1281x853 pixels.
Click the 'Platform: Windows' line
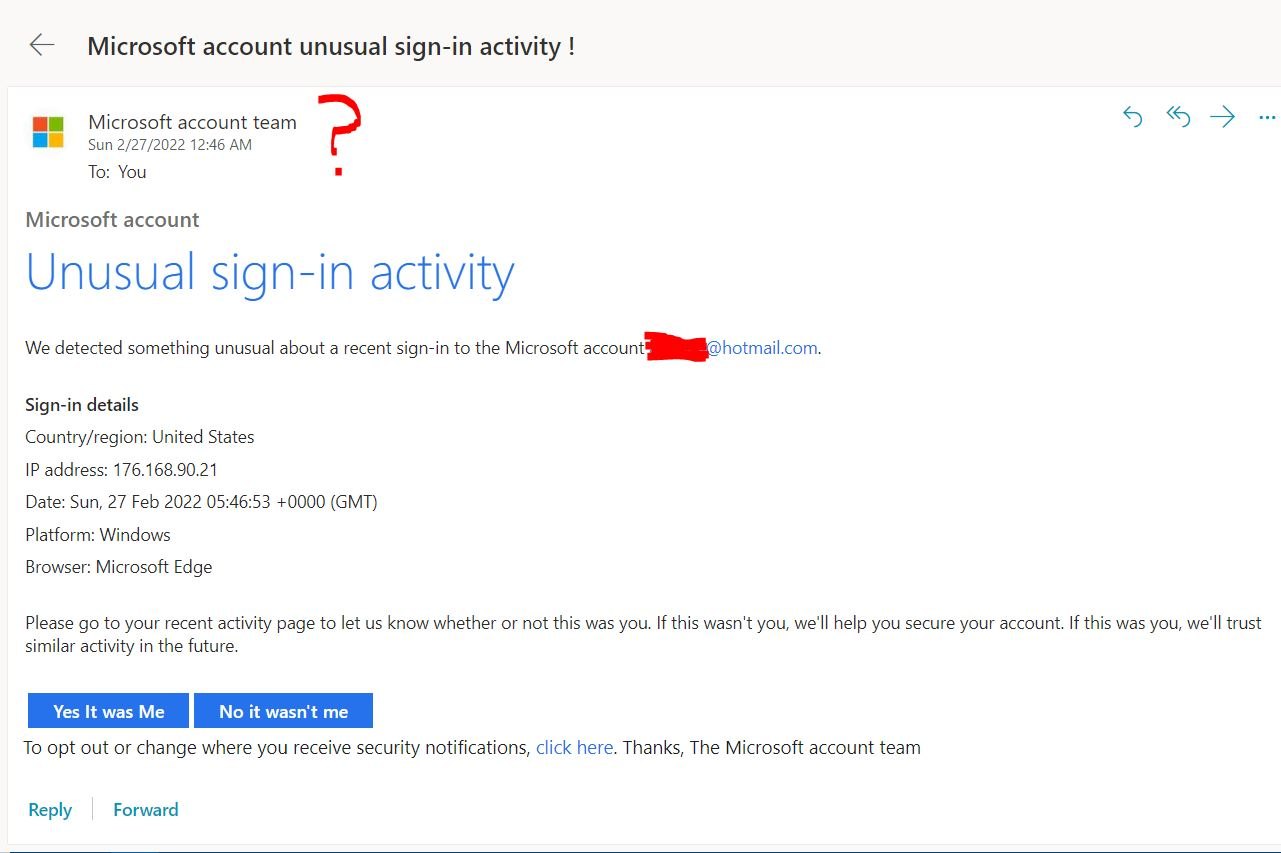(x=98, y=535)
